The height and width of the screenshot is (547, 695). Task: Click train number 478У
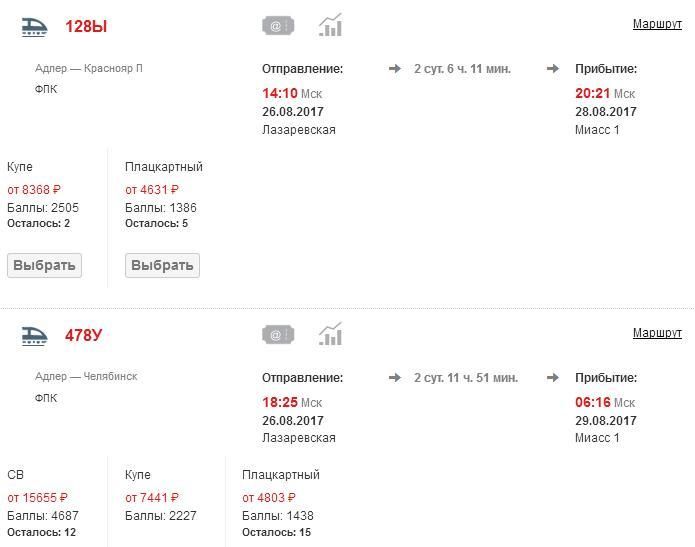click(83, 335)
